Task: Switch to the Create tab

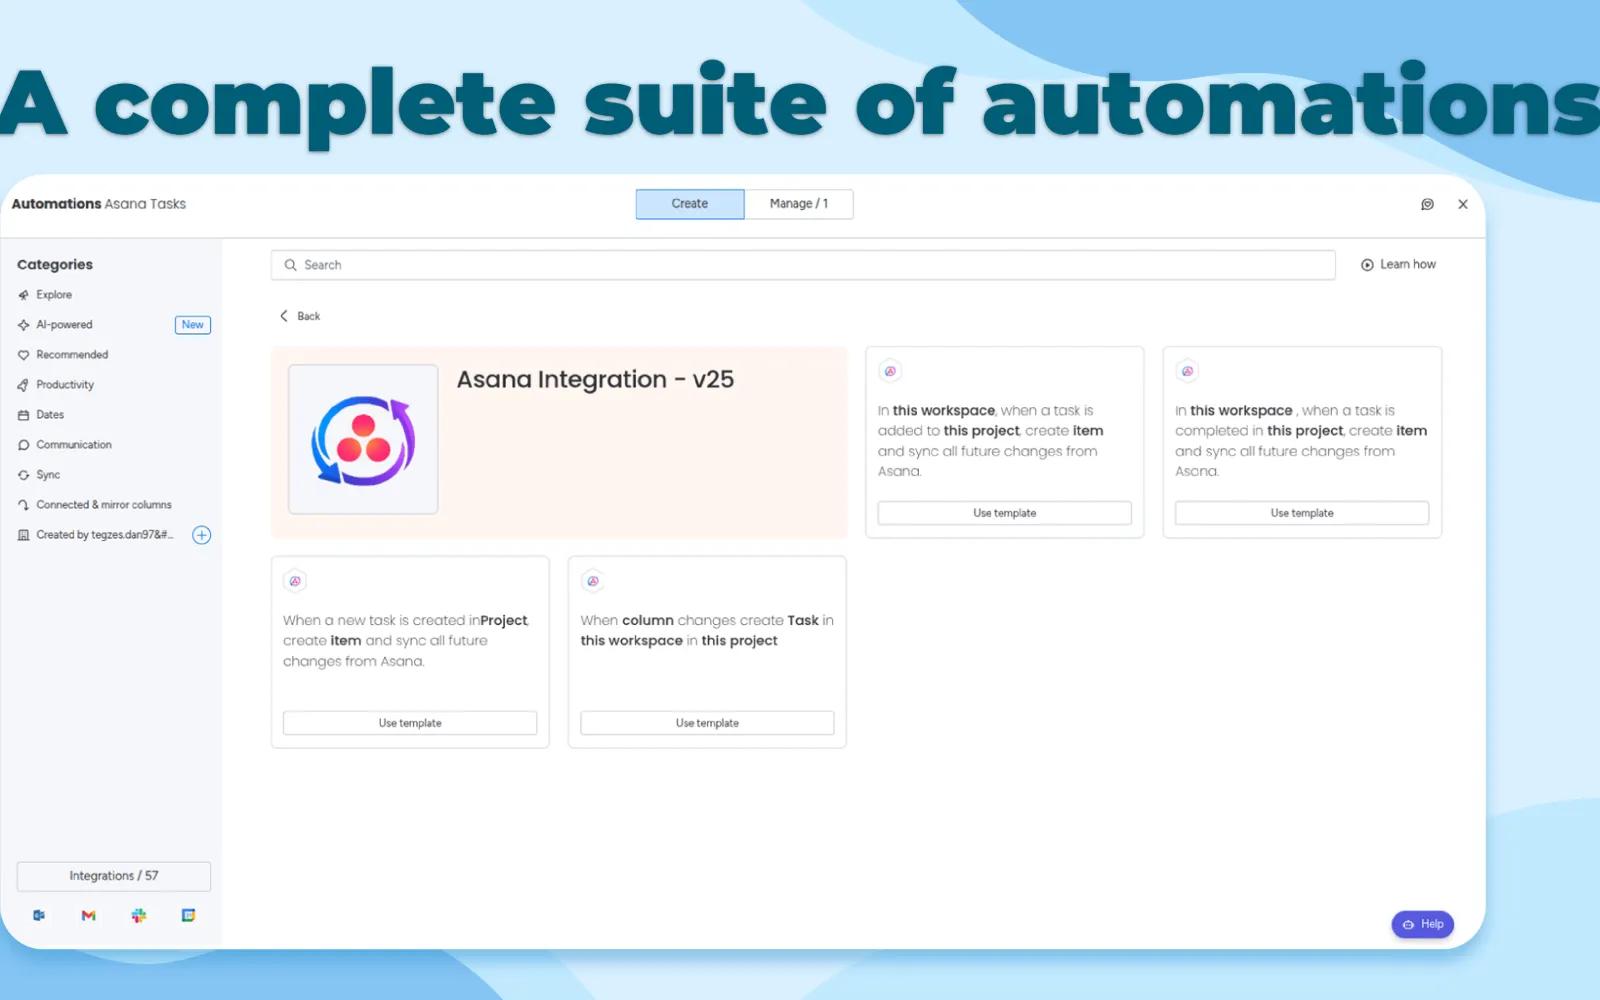Action: (690, 204)
